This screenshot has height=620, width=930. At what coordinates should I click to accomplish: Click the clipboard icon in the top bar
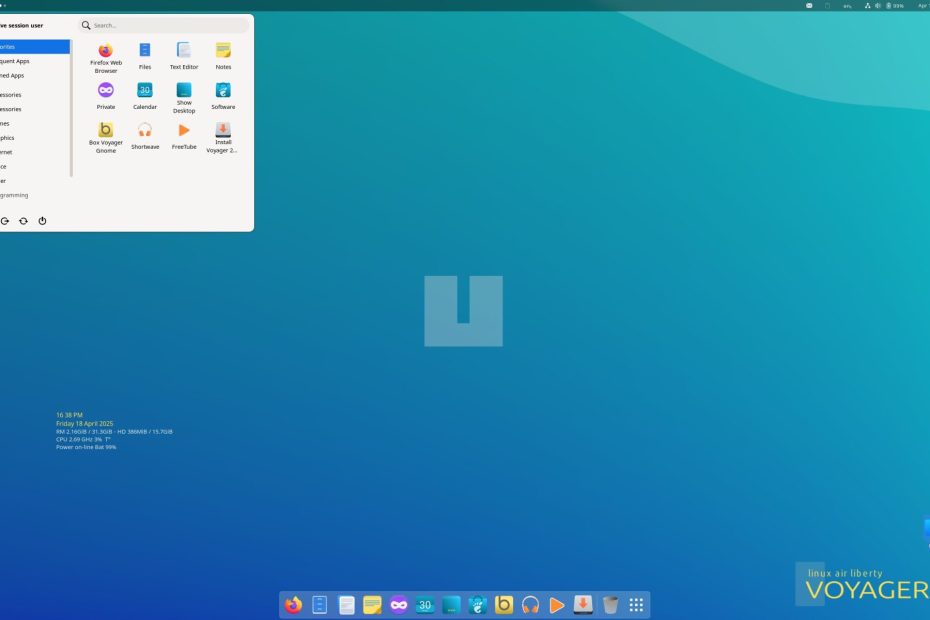pos(827,5)
